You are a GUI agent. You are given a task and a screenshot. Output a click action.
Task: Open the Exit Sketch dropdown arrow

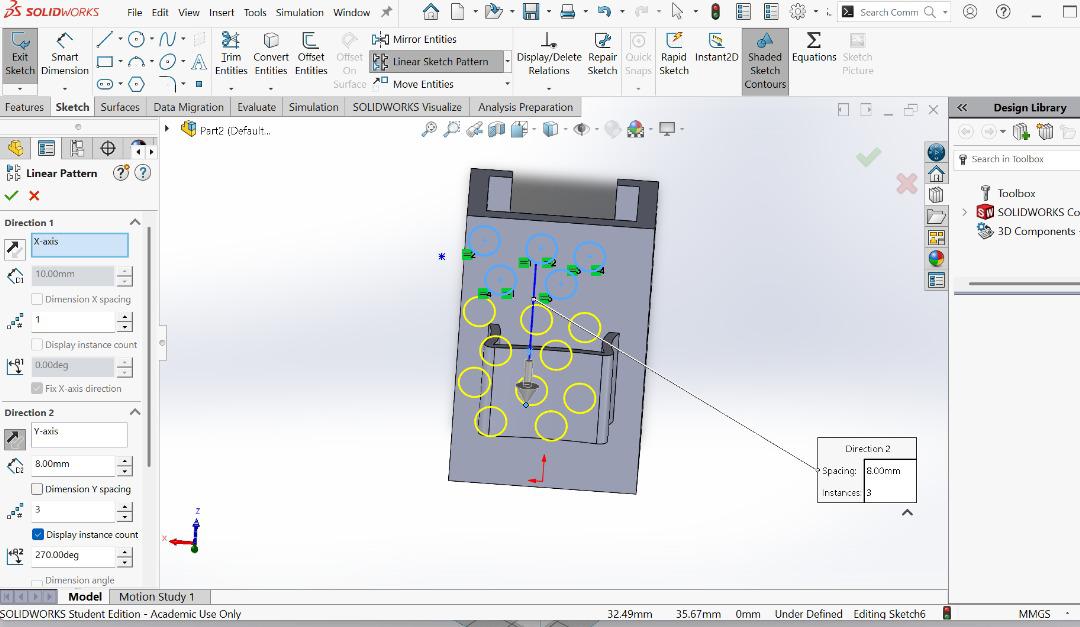coord(19,89)
